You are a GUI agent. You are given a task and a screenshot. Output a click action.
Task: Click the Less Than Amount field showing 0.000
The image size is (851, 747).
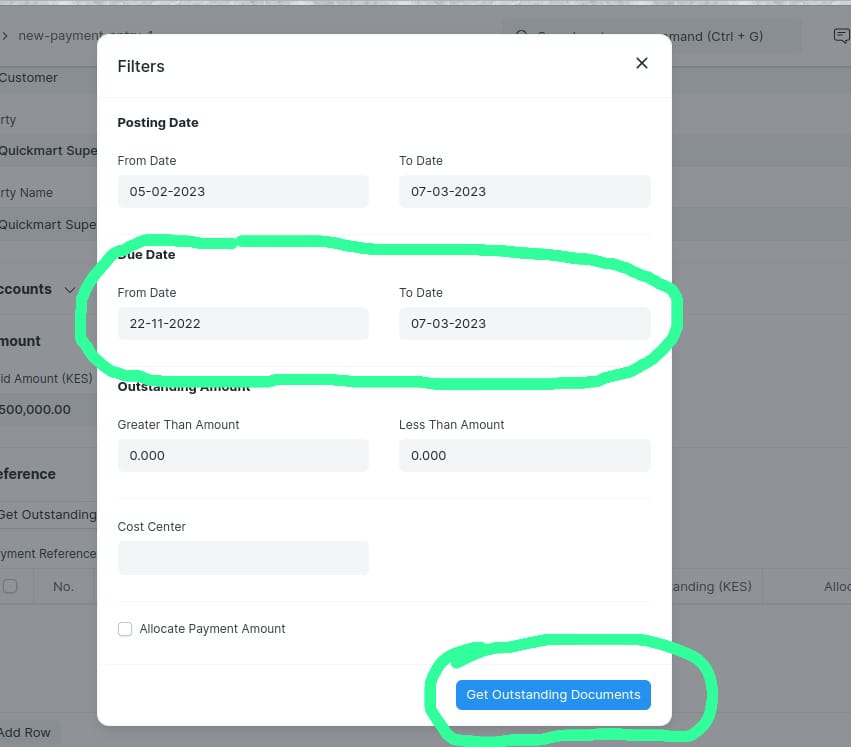pos(524,455)
